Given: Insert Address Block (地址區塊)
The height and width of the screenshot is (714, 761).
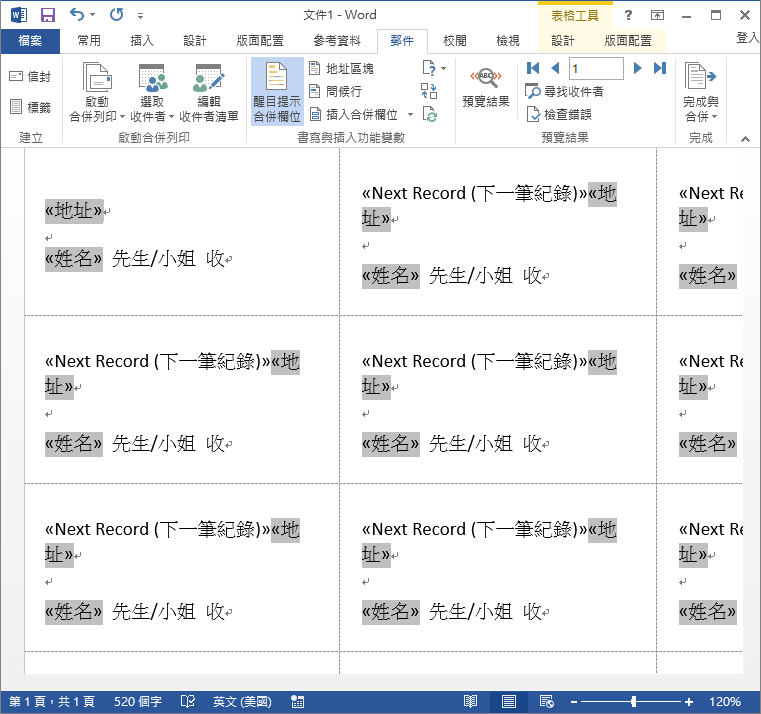Looking at the screenshot, I should pyautogui.click(x=342, y=68).
